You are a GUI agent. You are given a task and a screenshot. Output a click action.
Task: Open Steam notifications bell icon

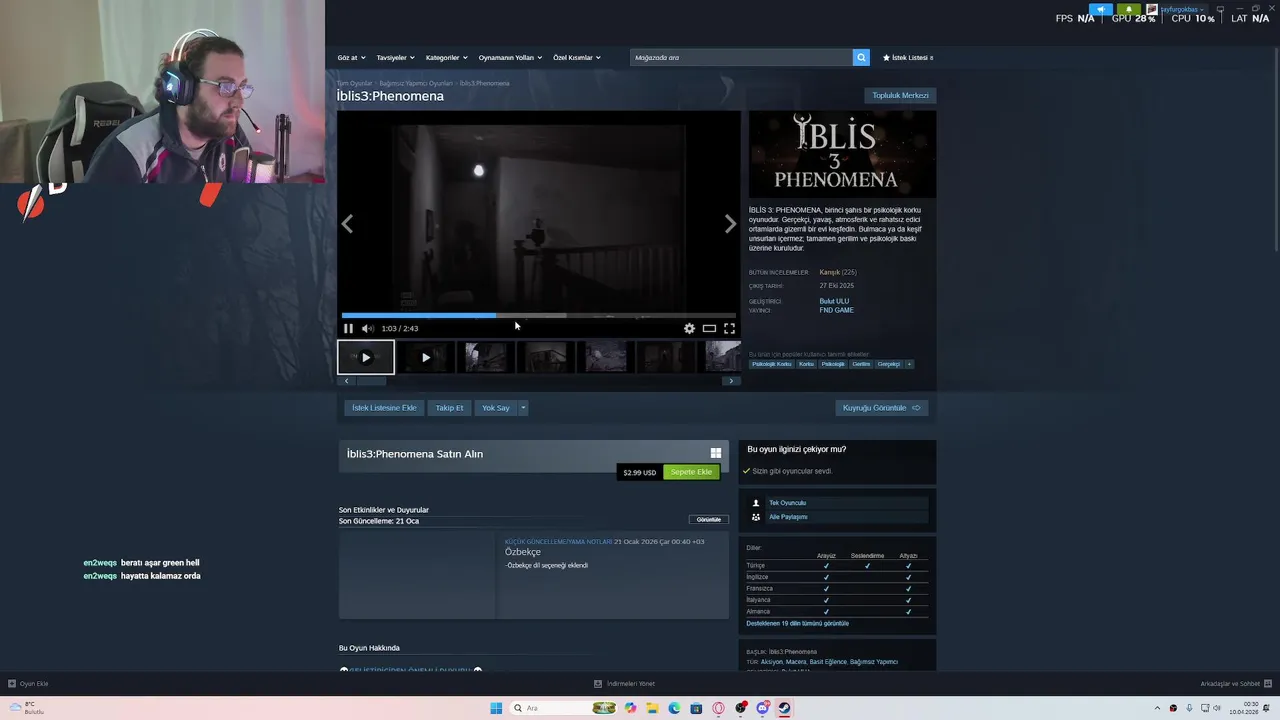tap(1128, 9)
